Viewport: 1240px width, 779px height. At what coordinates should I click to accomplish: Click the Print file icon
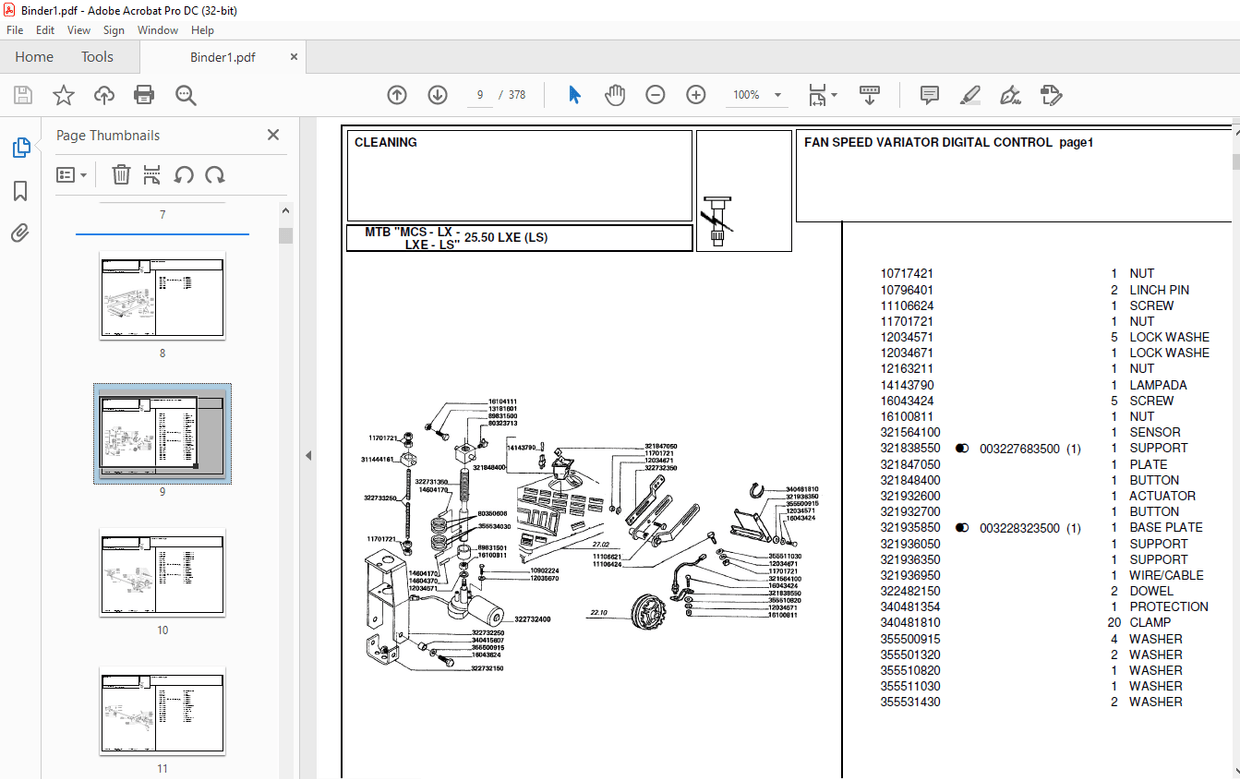pyautogui.click(x=144, y=95)
